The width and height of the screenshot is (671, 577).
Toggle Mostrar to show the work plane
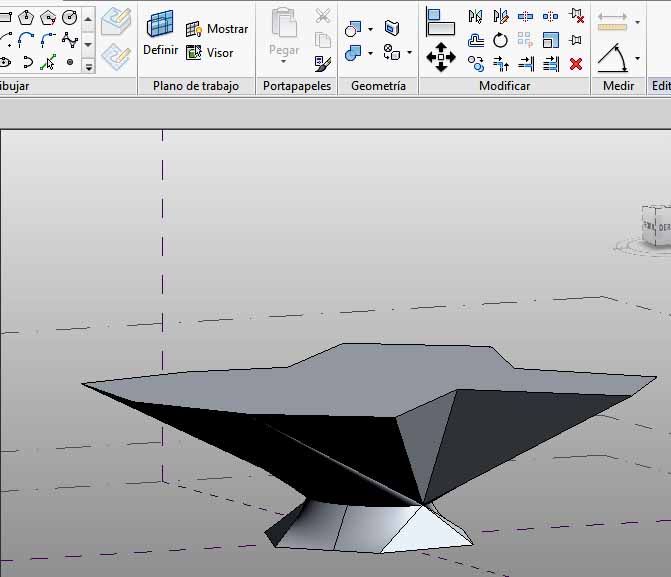(x=217, y=29)
